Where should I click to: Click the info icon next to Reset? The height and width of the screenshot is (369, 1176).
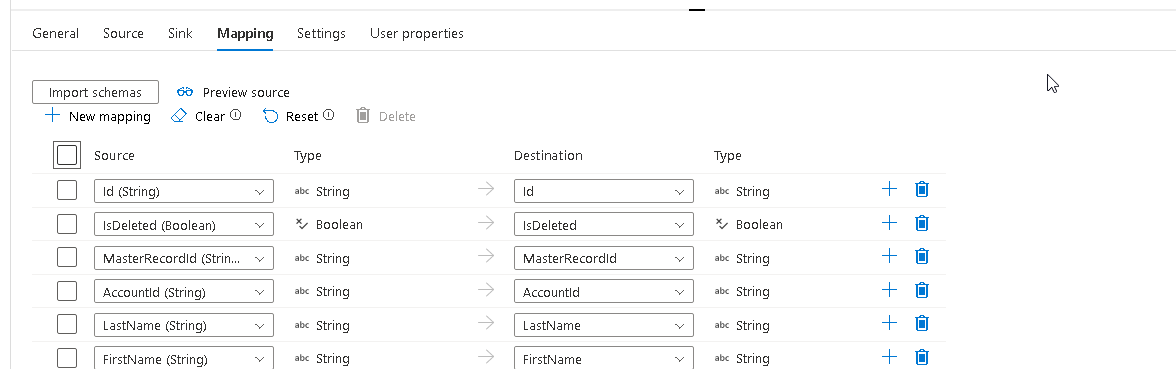(x=328, y=116)
